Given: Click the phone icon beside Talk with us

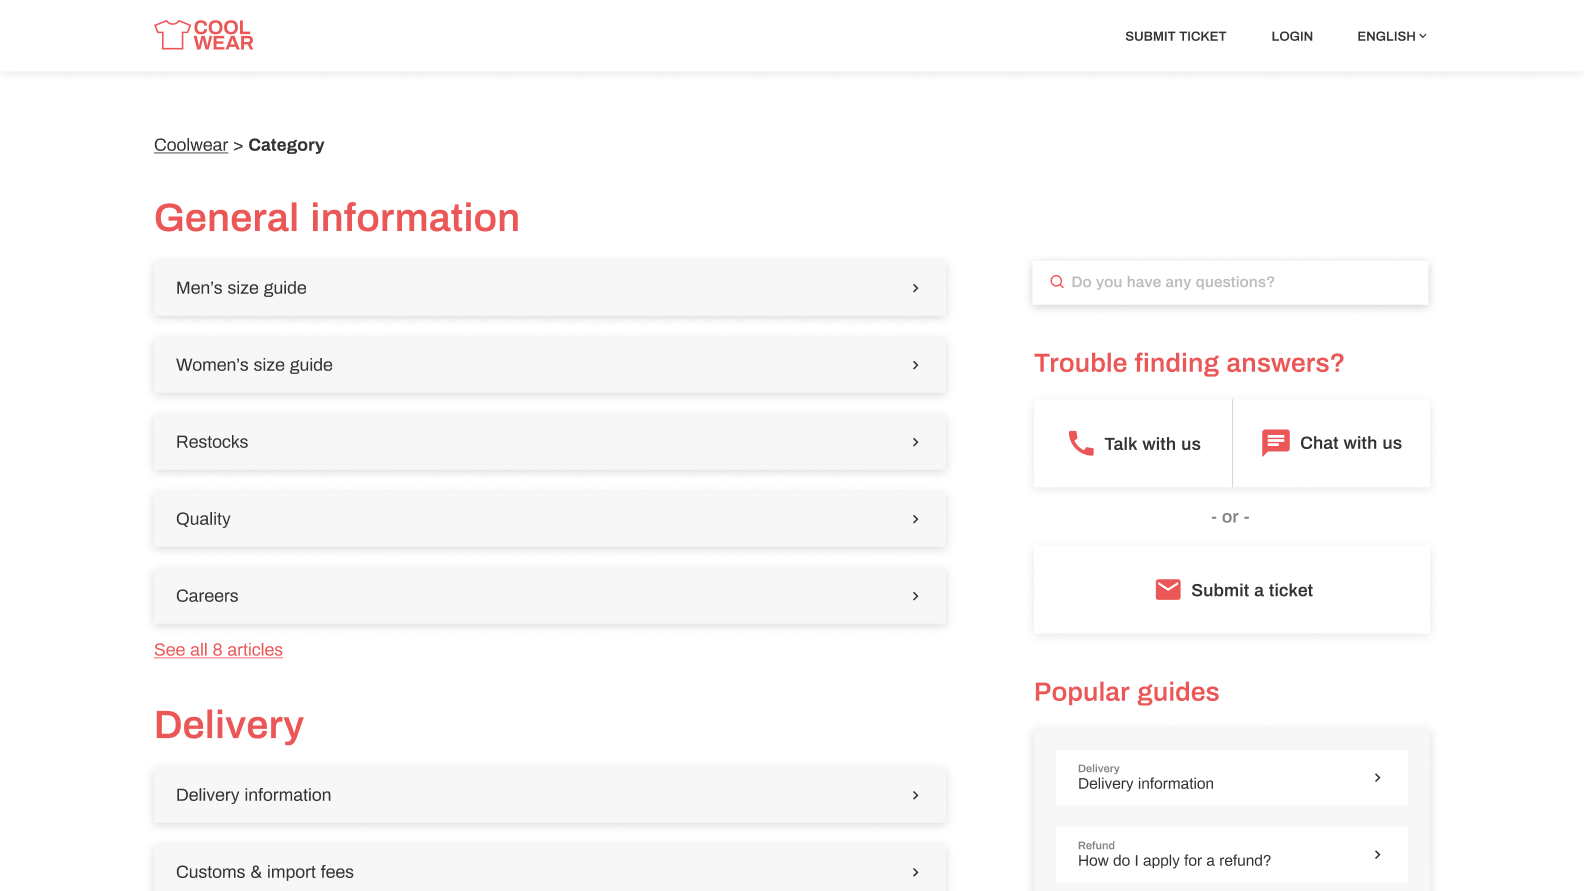Looking at the screenshot, I should pyautogui.click(x=1080, y=443).
